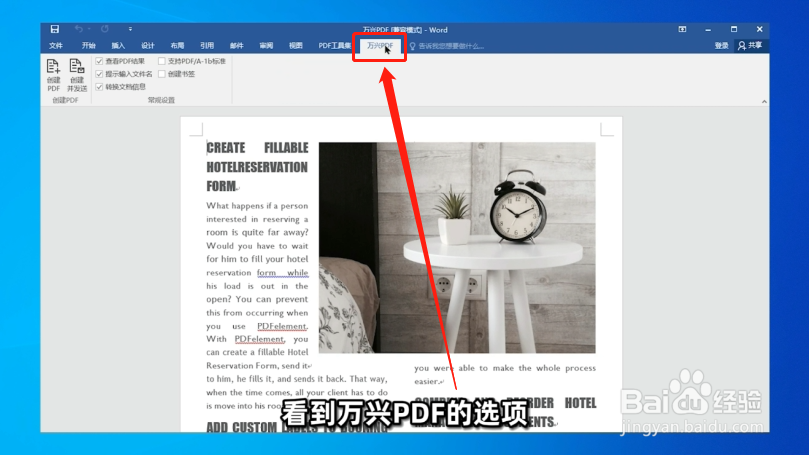Click the text 'What happens if a person'

257,205
